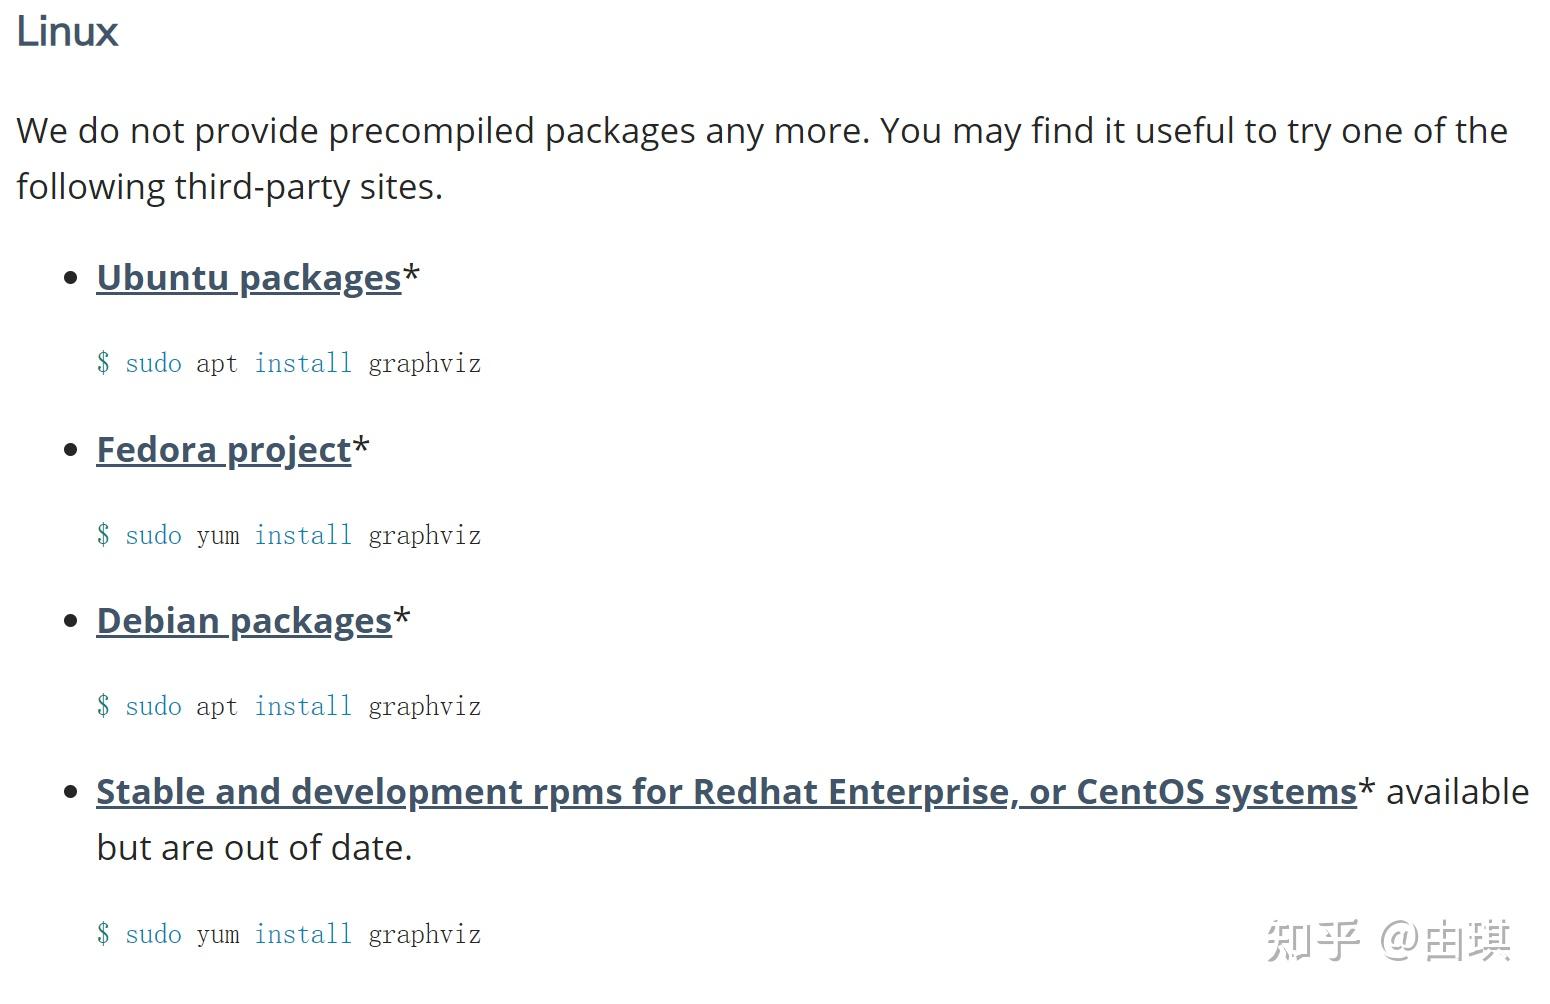Click the bullet beside Stable and development rpms
1550x1004 pixels.
click(x=70, y=792)
